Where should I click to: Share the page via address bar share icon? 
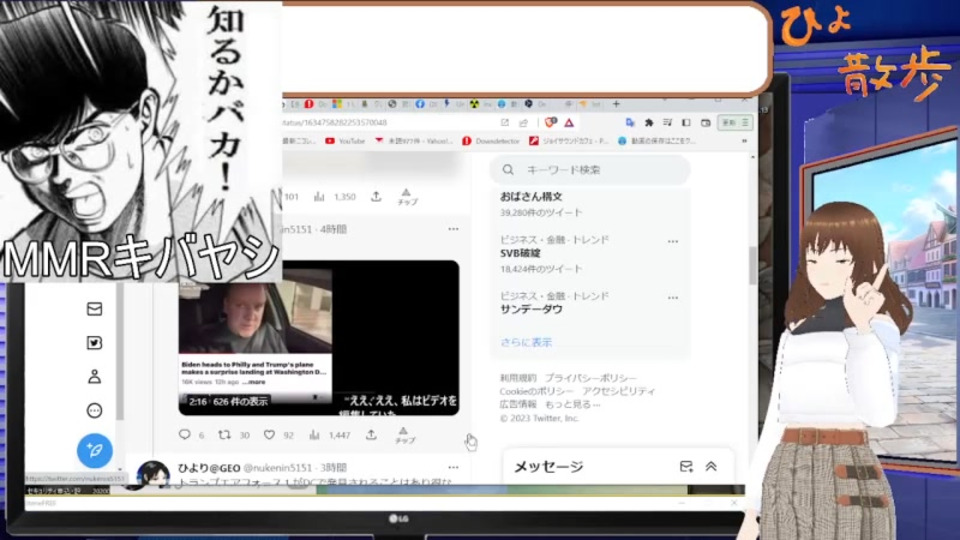[523, 122]
